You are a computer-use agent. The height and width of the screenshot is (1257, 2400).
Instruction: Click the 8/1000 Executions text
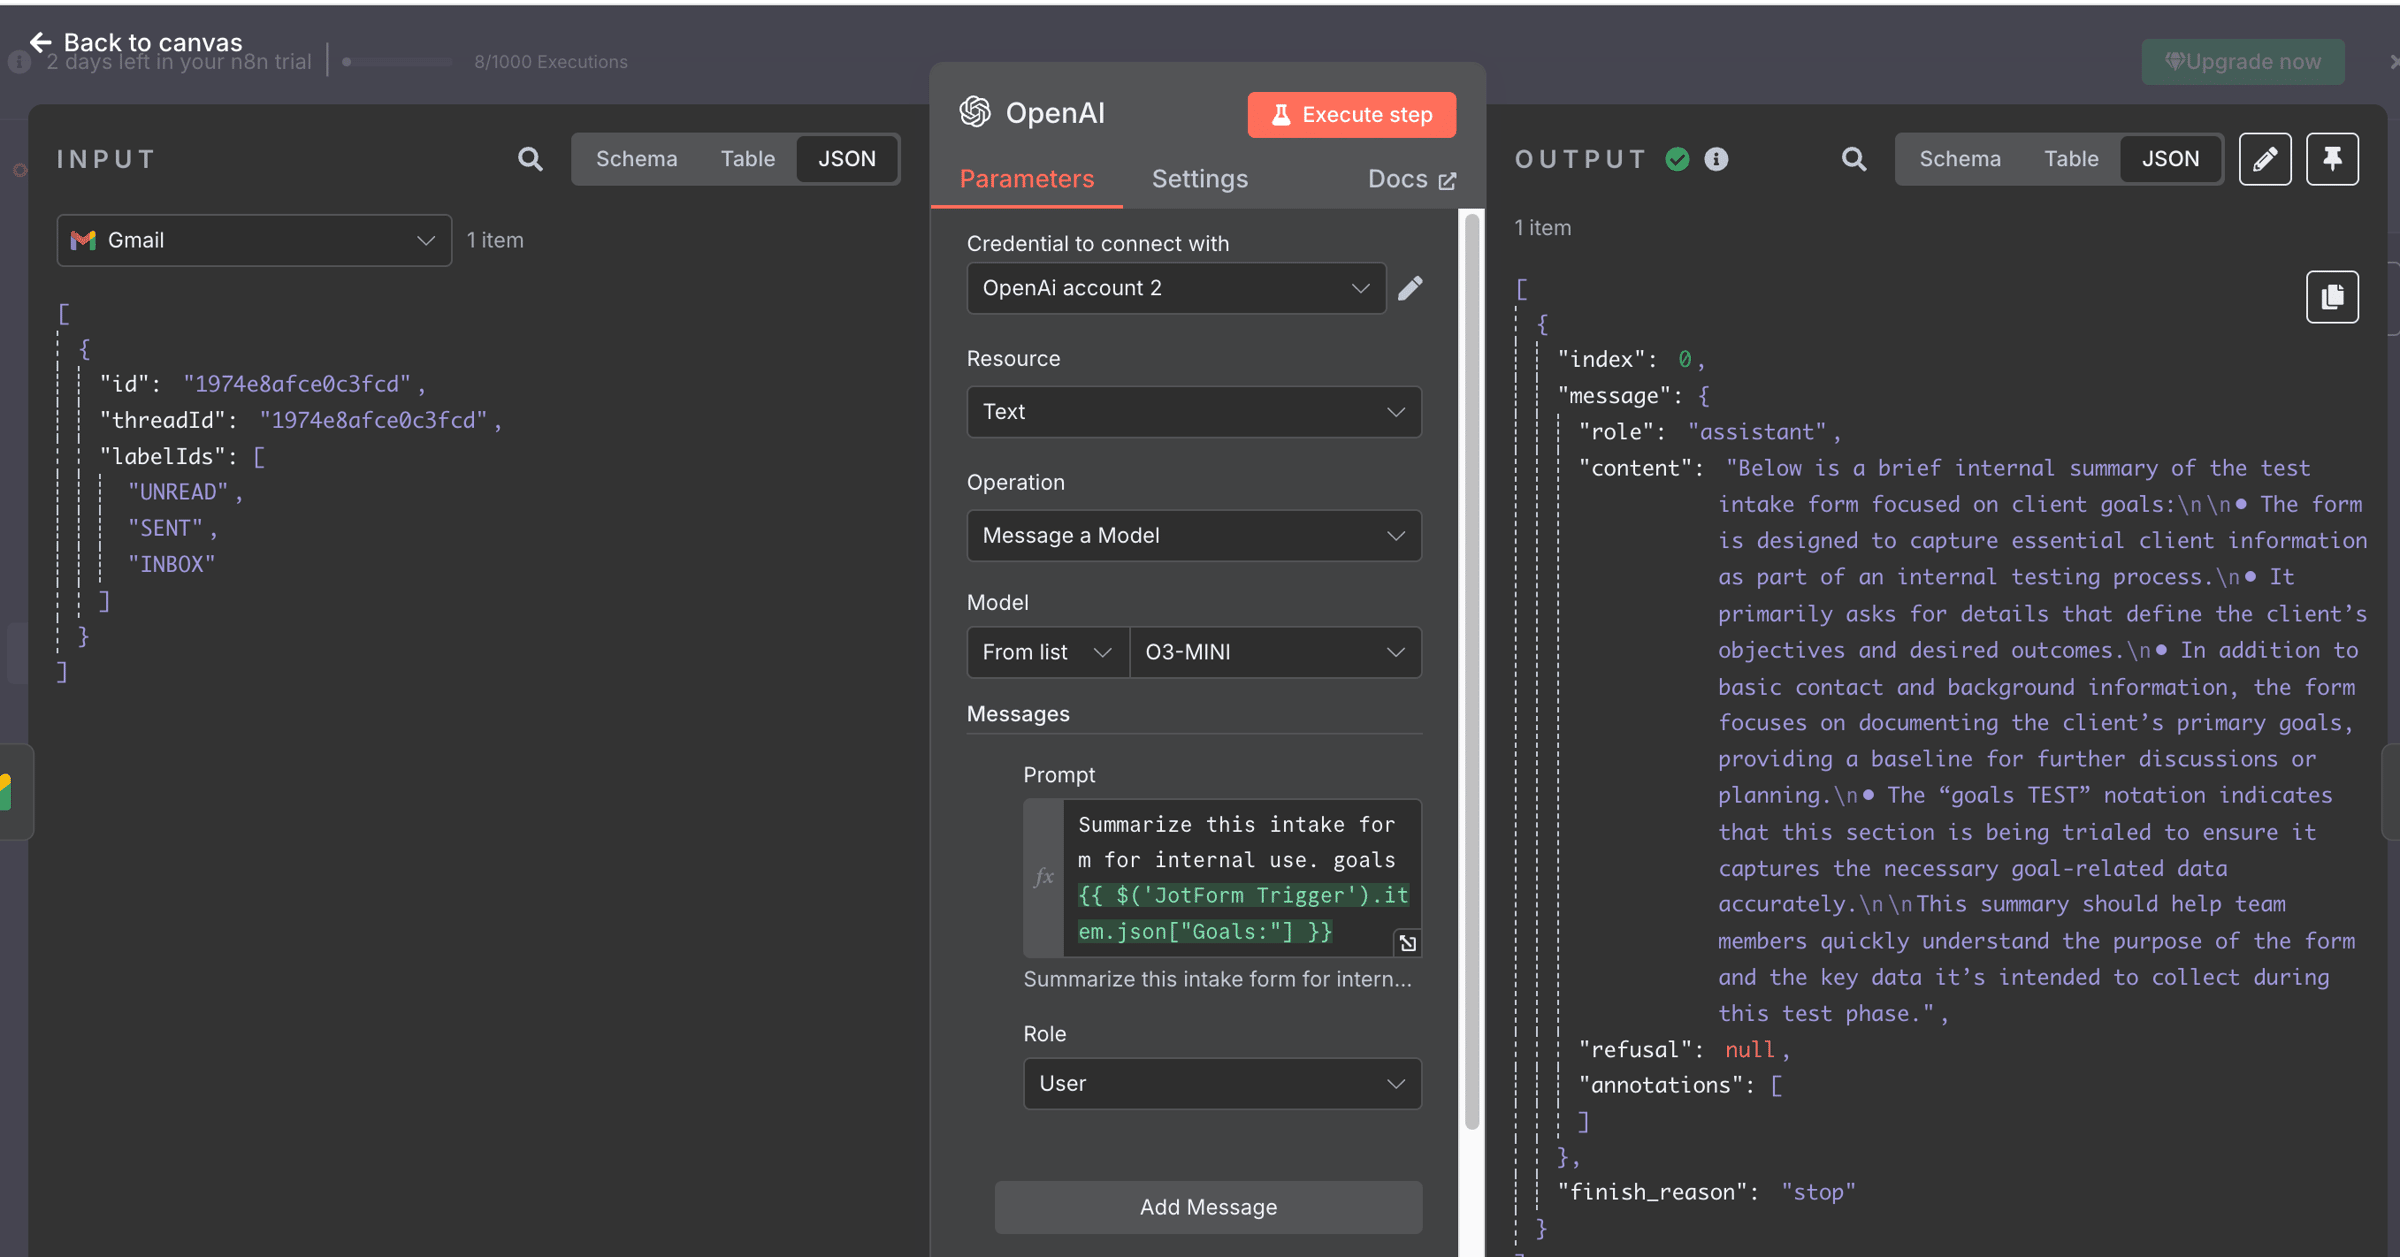(x=550, y=62)
